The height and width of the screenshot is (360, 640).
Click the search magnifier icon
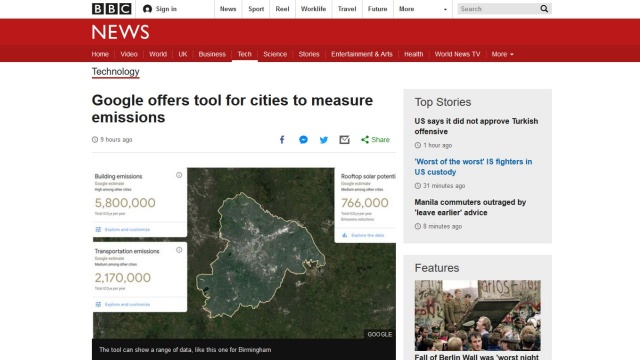pyautogui.click(x=544, y=9)
